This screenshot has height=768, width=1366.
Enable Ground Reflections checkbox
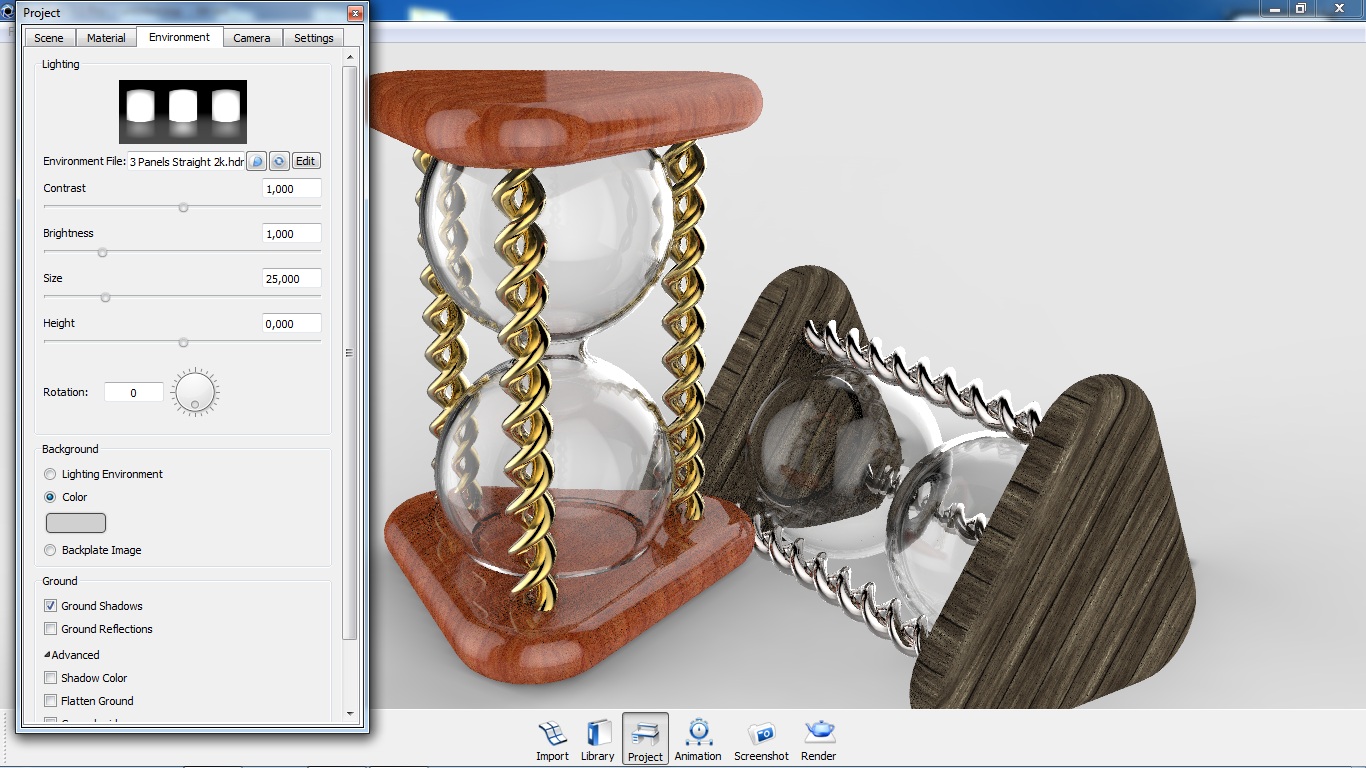click(x=50, y=629)
